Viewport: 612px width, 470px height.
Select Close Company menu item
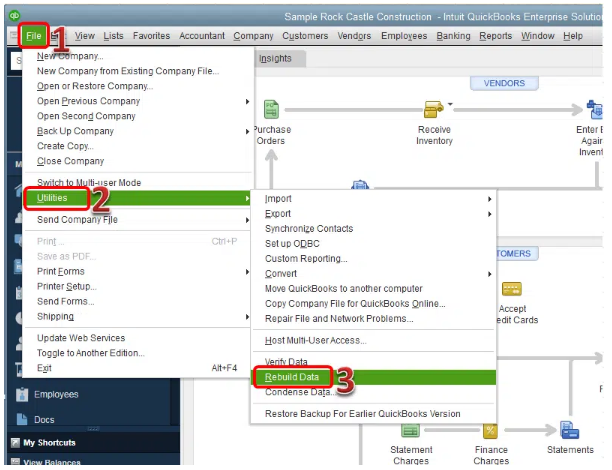138,161
